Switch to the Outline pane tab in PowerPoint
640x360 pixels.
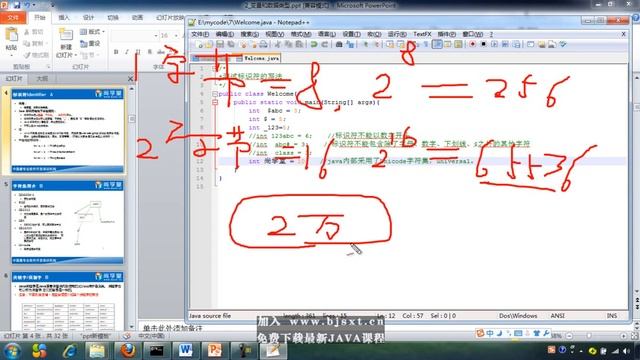42,78
